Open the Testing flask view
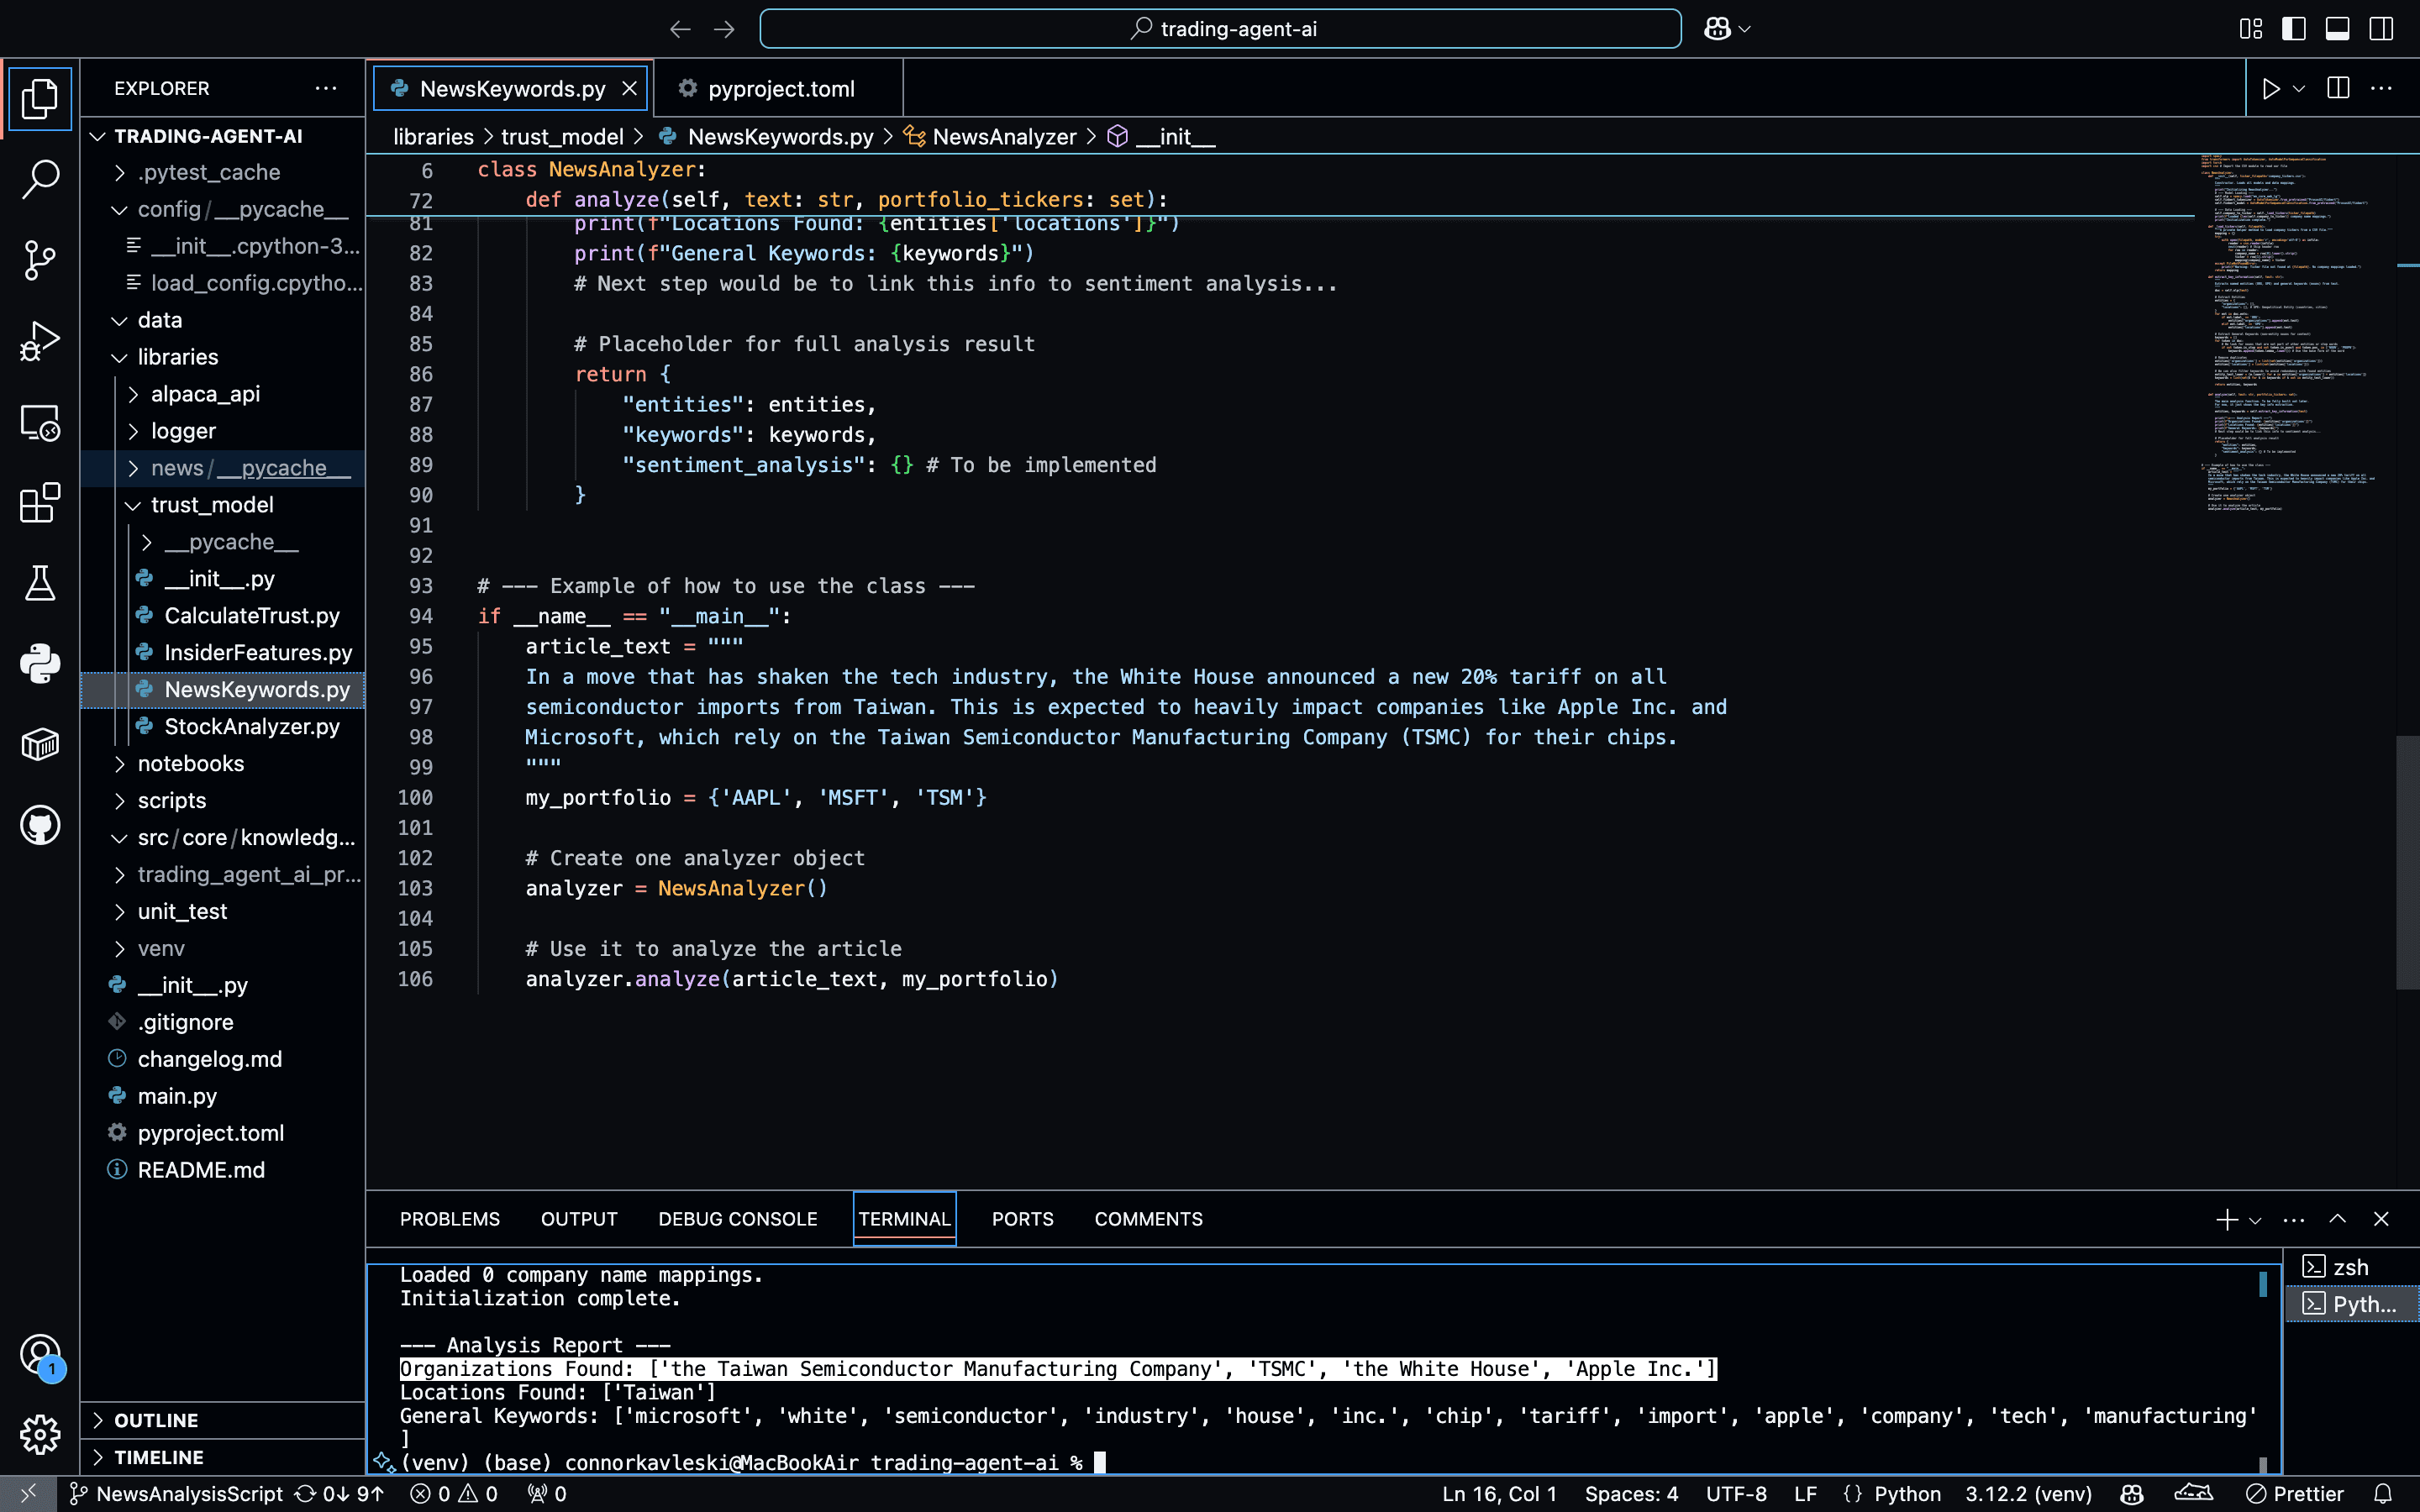 point(40,583)
